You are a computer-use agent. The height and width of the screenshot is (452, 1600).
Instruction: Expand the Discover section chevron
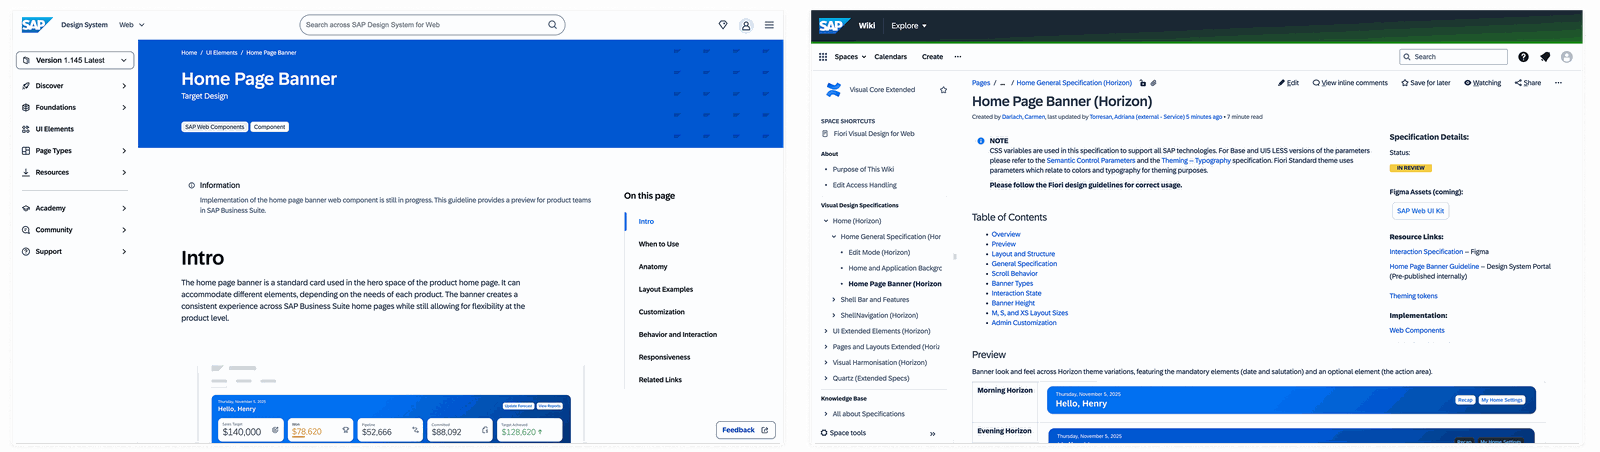pos(124,86)
